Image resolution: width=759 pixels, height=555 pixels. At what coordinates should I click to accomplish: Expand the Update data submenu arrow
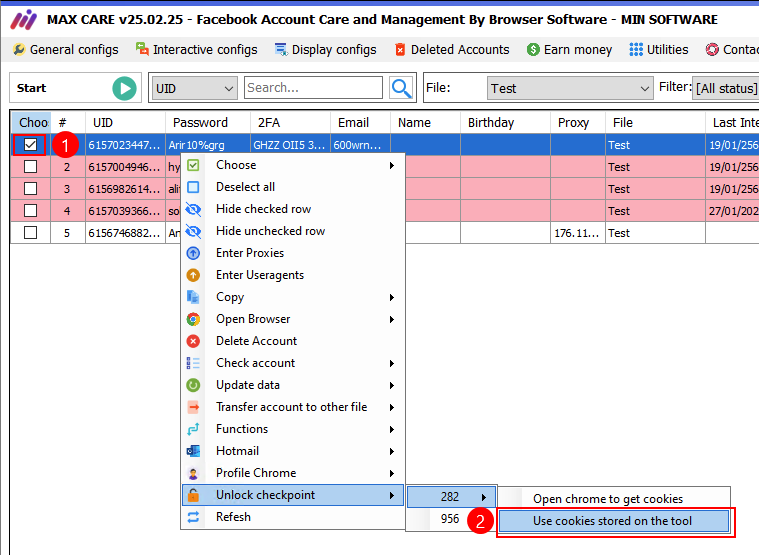[x=392, y=386]
